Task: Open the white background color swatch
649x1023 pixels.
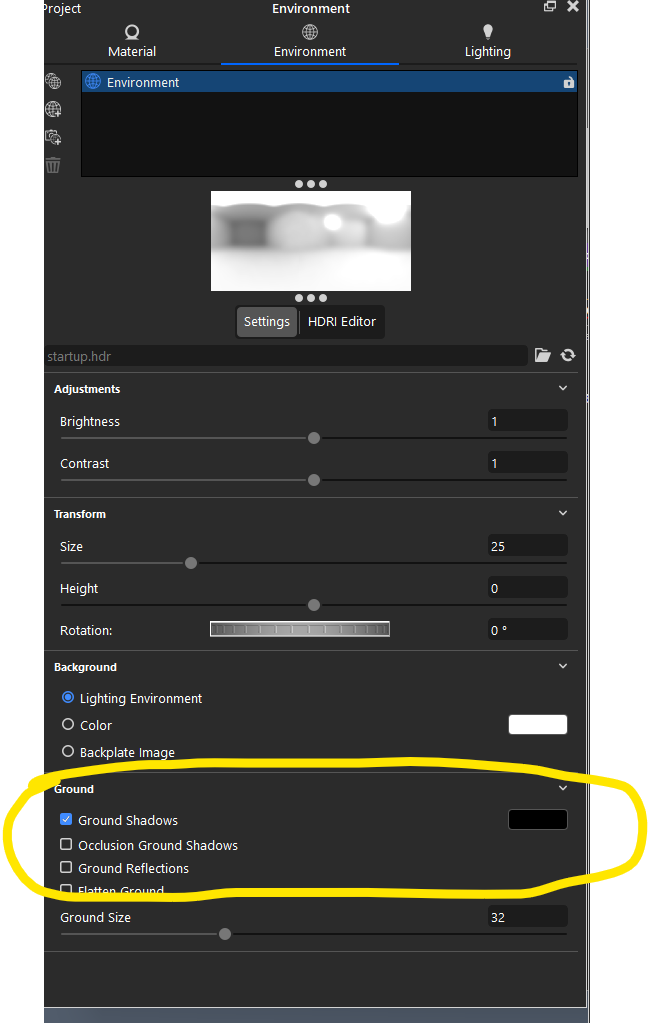Action: [x=537, y=724]
